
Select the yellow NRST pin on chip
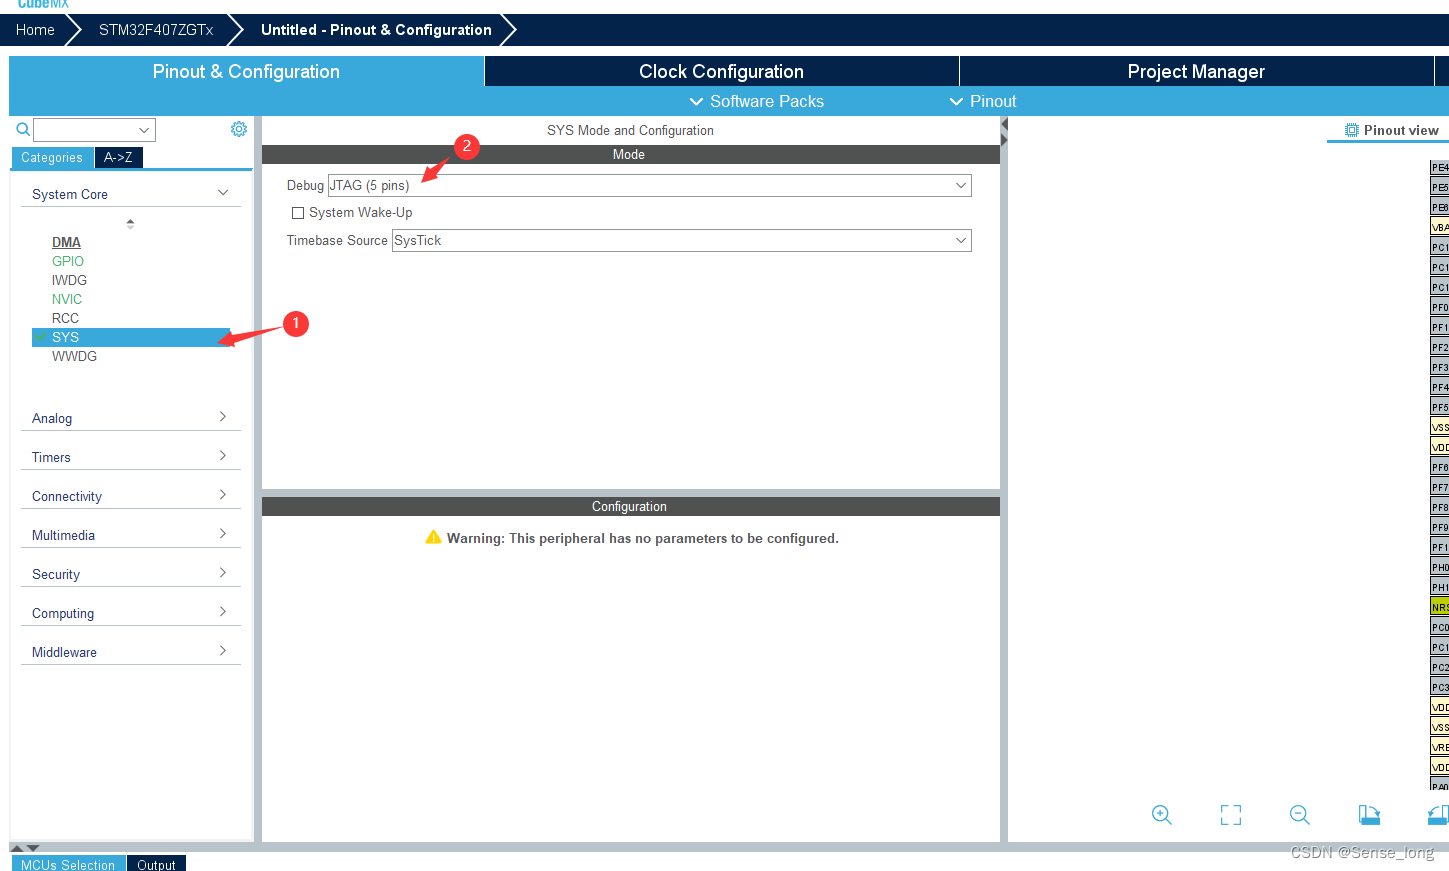click(1440, 607)
